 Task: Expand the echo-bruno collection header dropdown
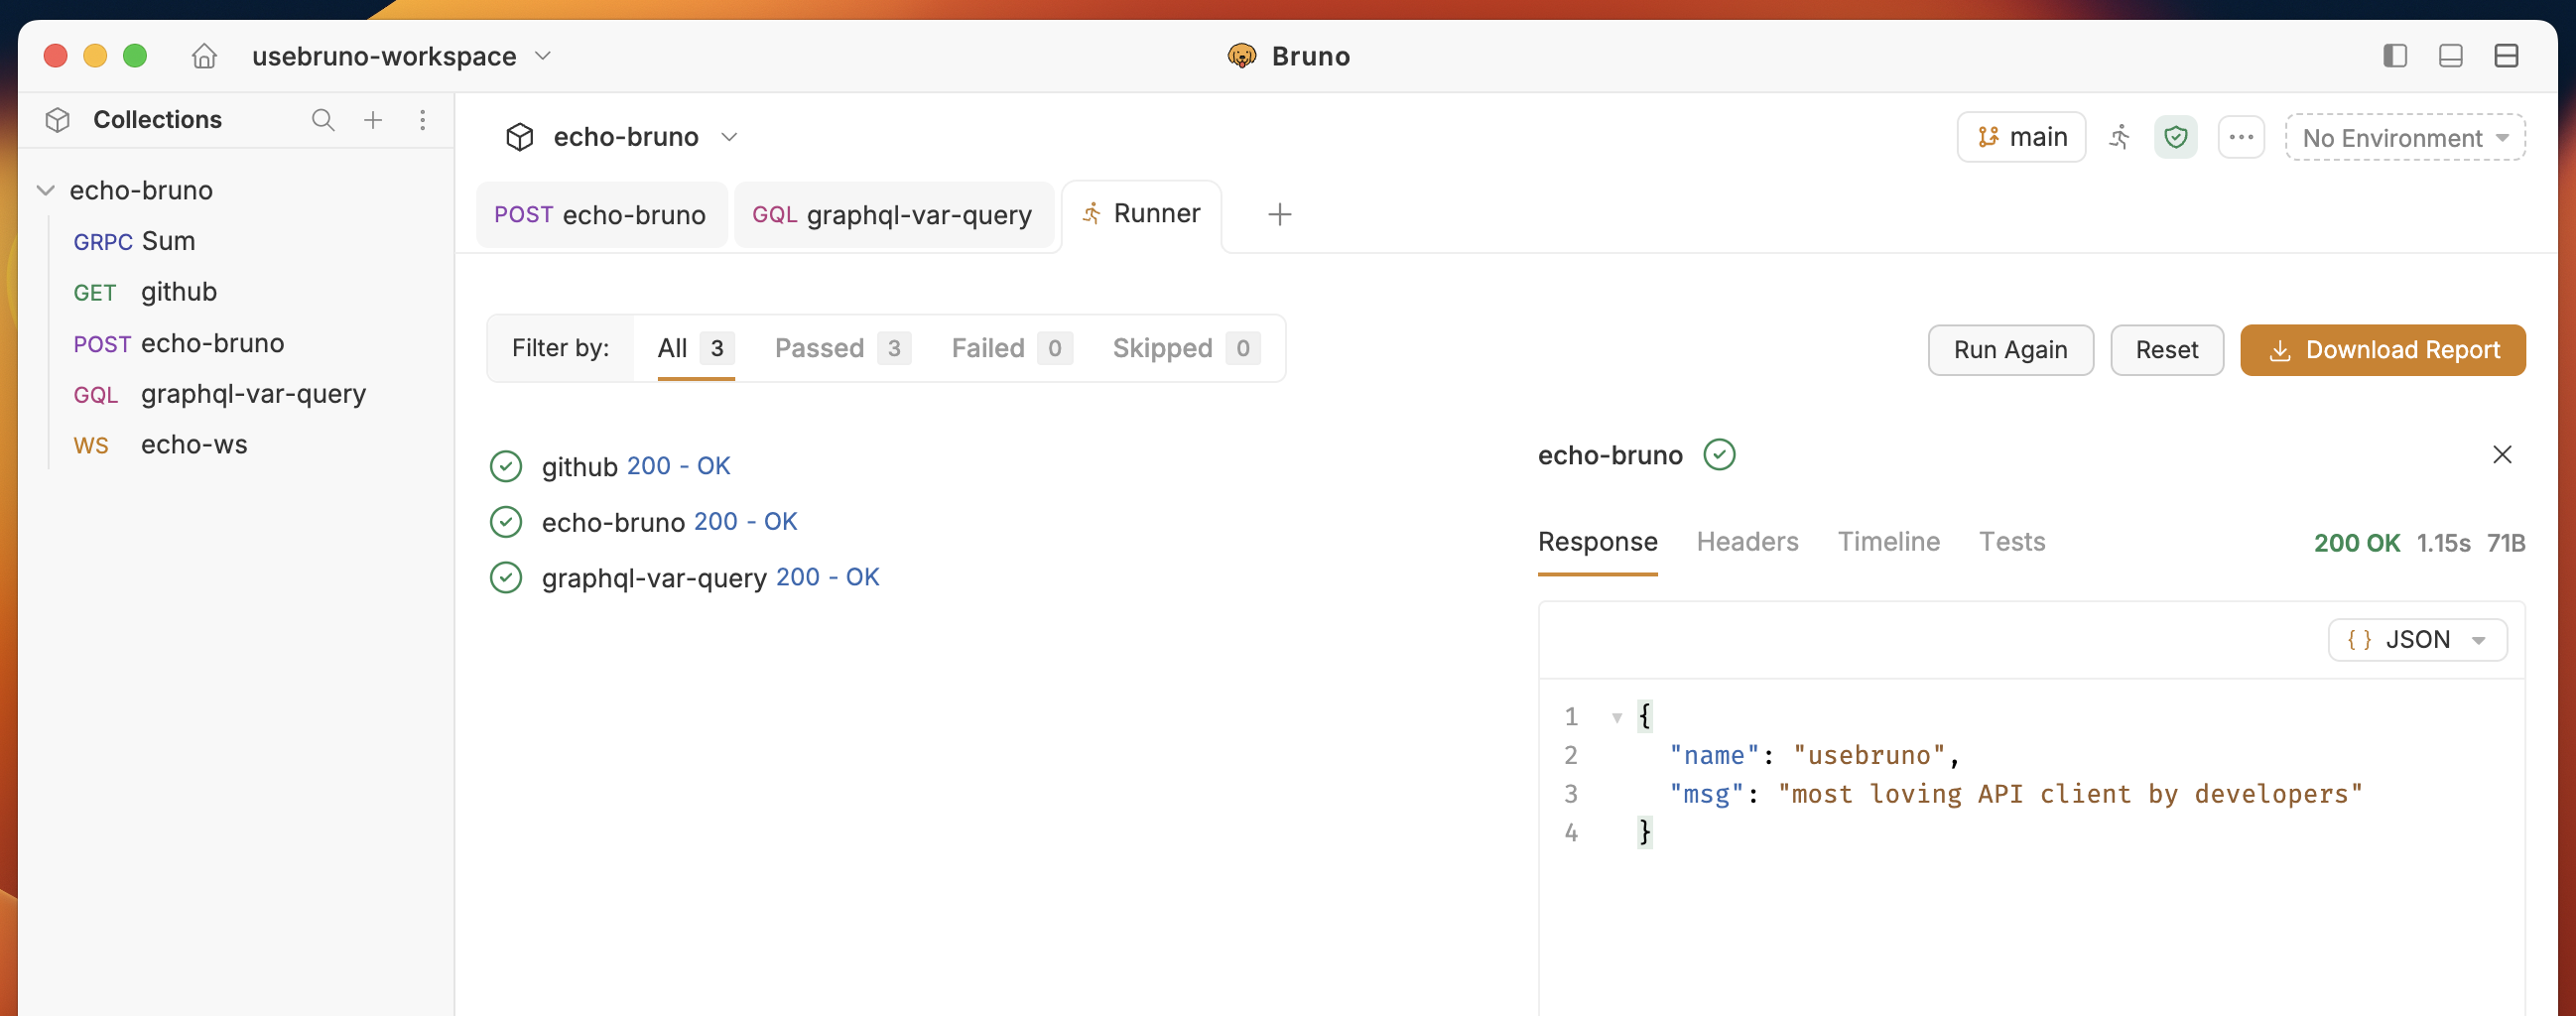(730, 137)
